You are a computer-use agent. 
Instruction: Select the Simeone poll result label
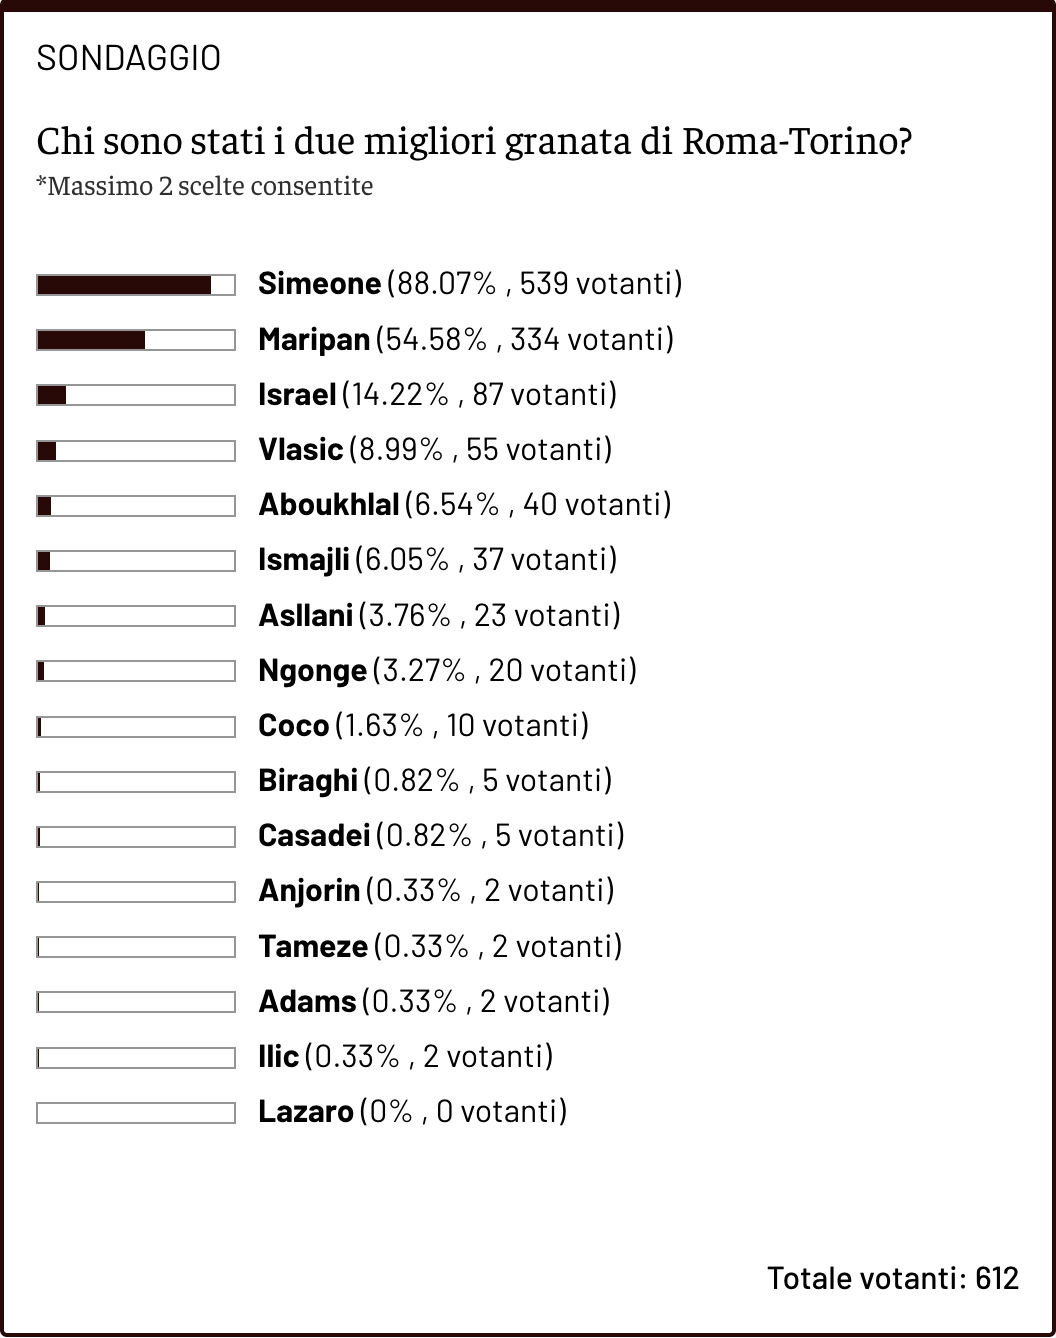469,284
